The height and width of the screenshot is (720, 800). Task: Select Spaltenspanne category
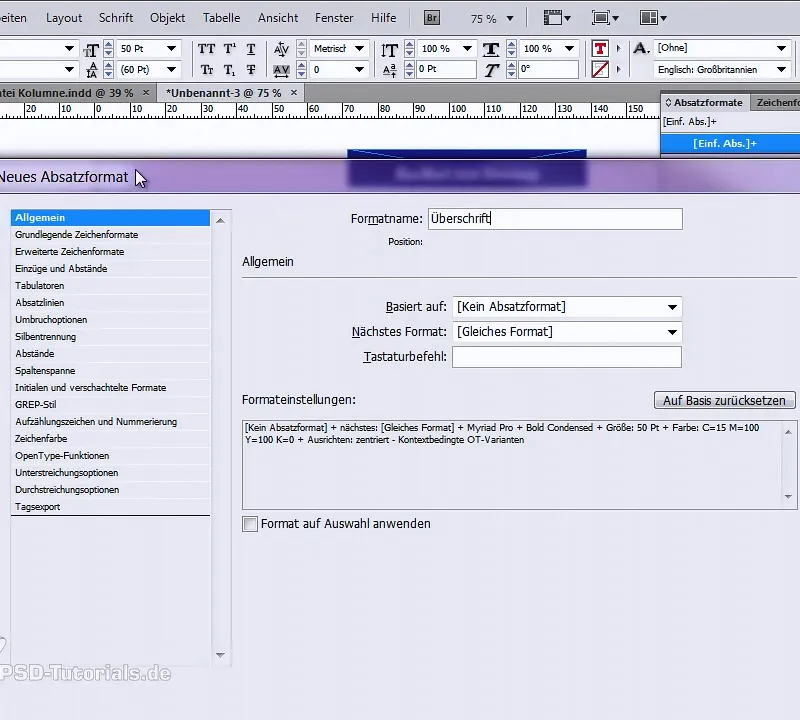(x=110, y=370)
